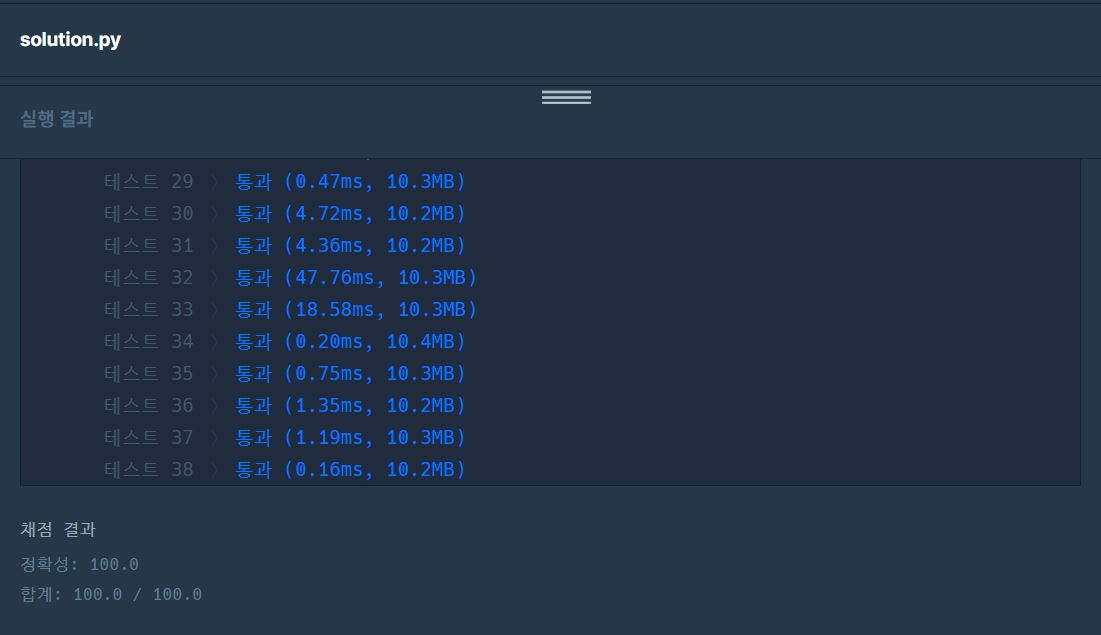Click the 정확성: 100.0 score line
The image size is (1101, 635).
coord(79,564)
